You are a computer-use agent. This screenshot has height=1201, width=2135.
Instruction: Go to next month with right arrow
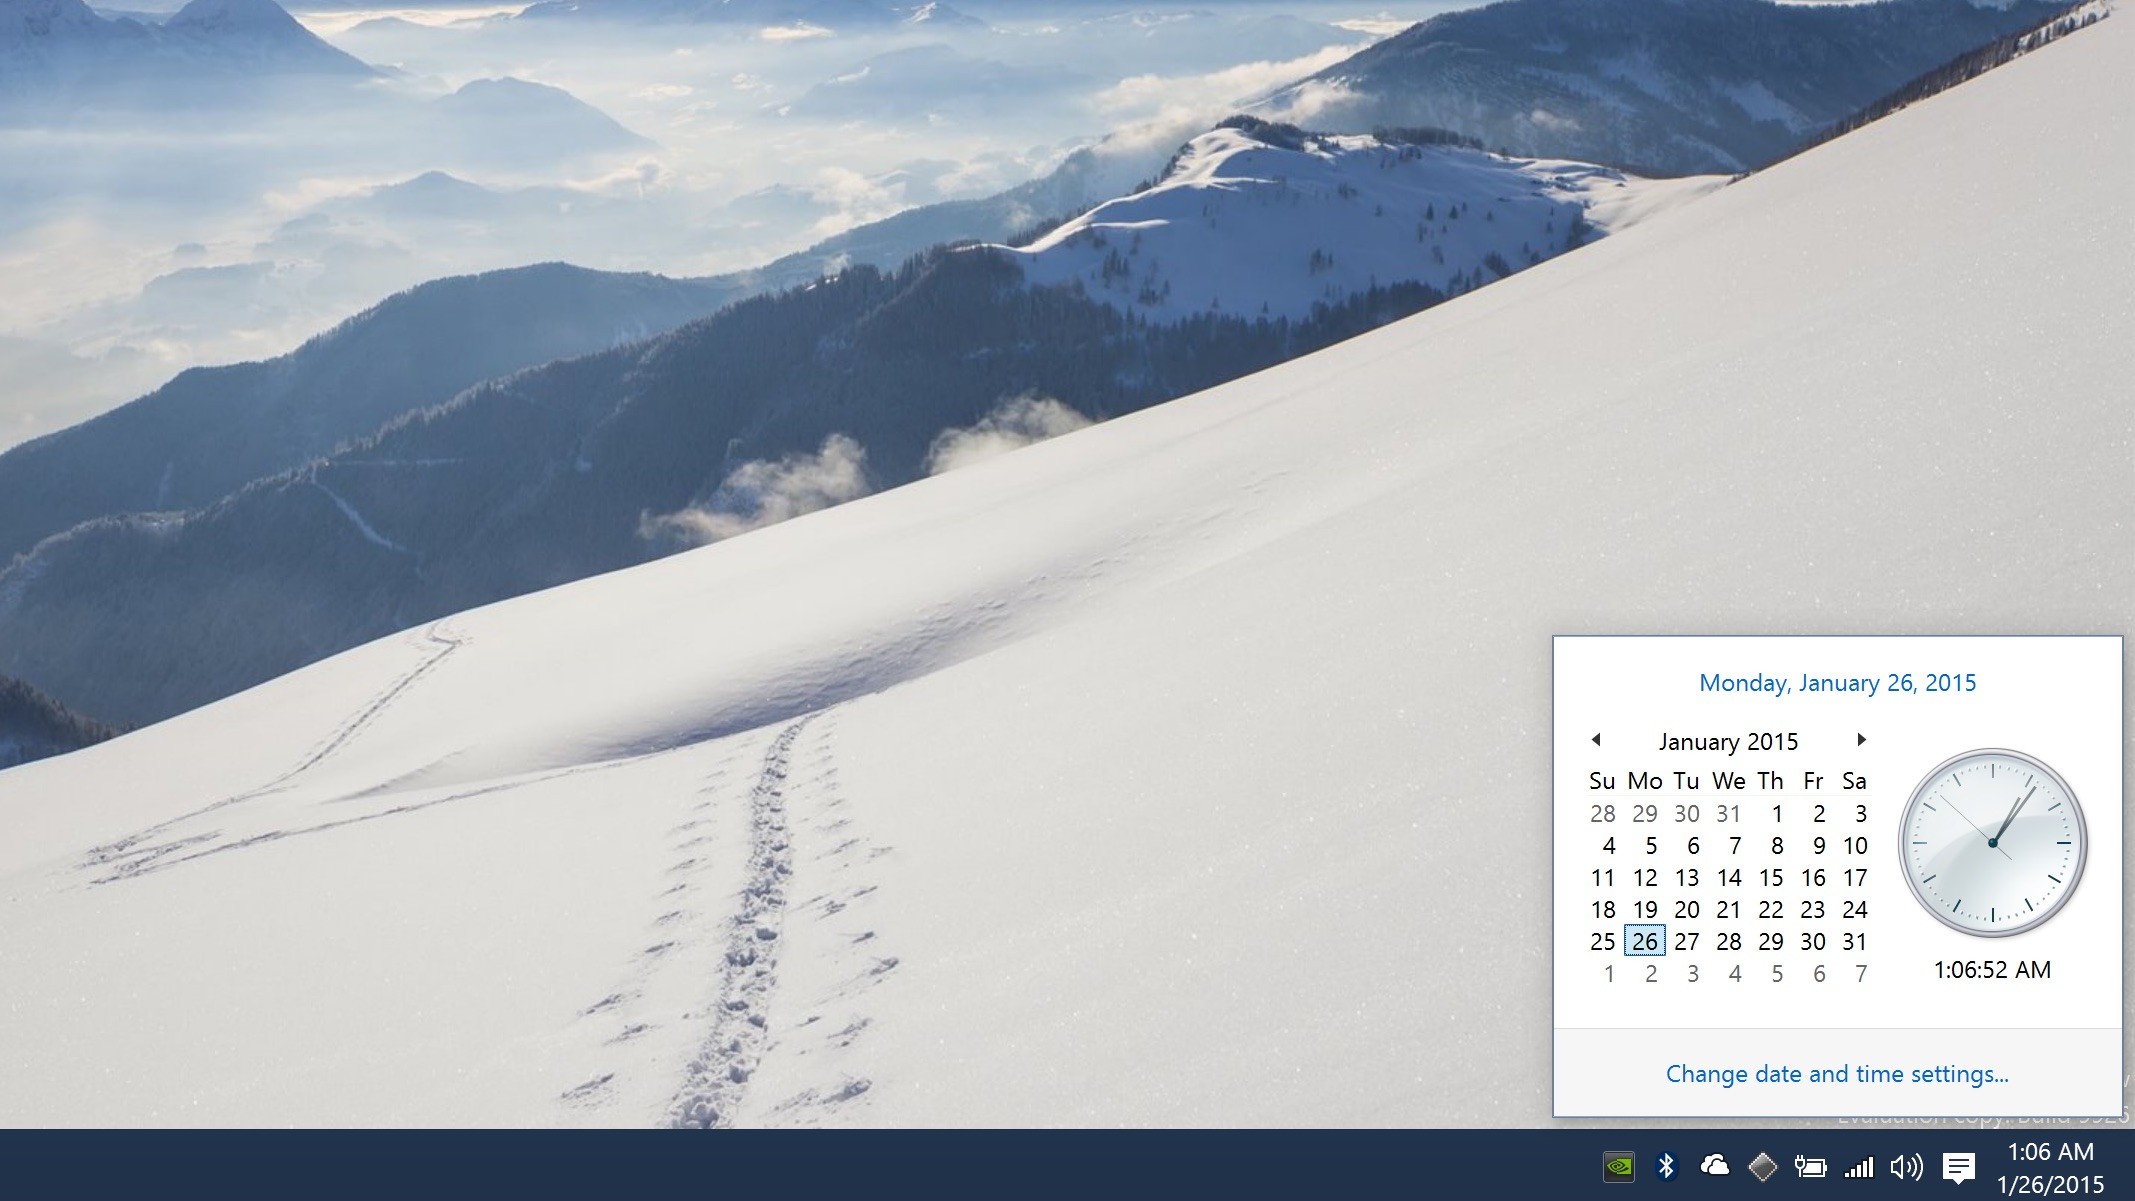pyautogui.click(x=1861, y=740)
